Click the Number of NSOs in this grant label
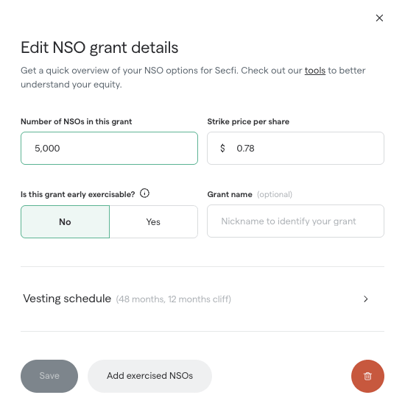Viewport: 405px width, 420px height. click(x=76, y=122)
